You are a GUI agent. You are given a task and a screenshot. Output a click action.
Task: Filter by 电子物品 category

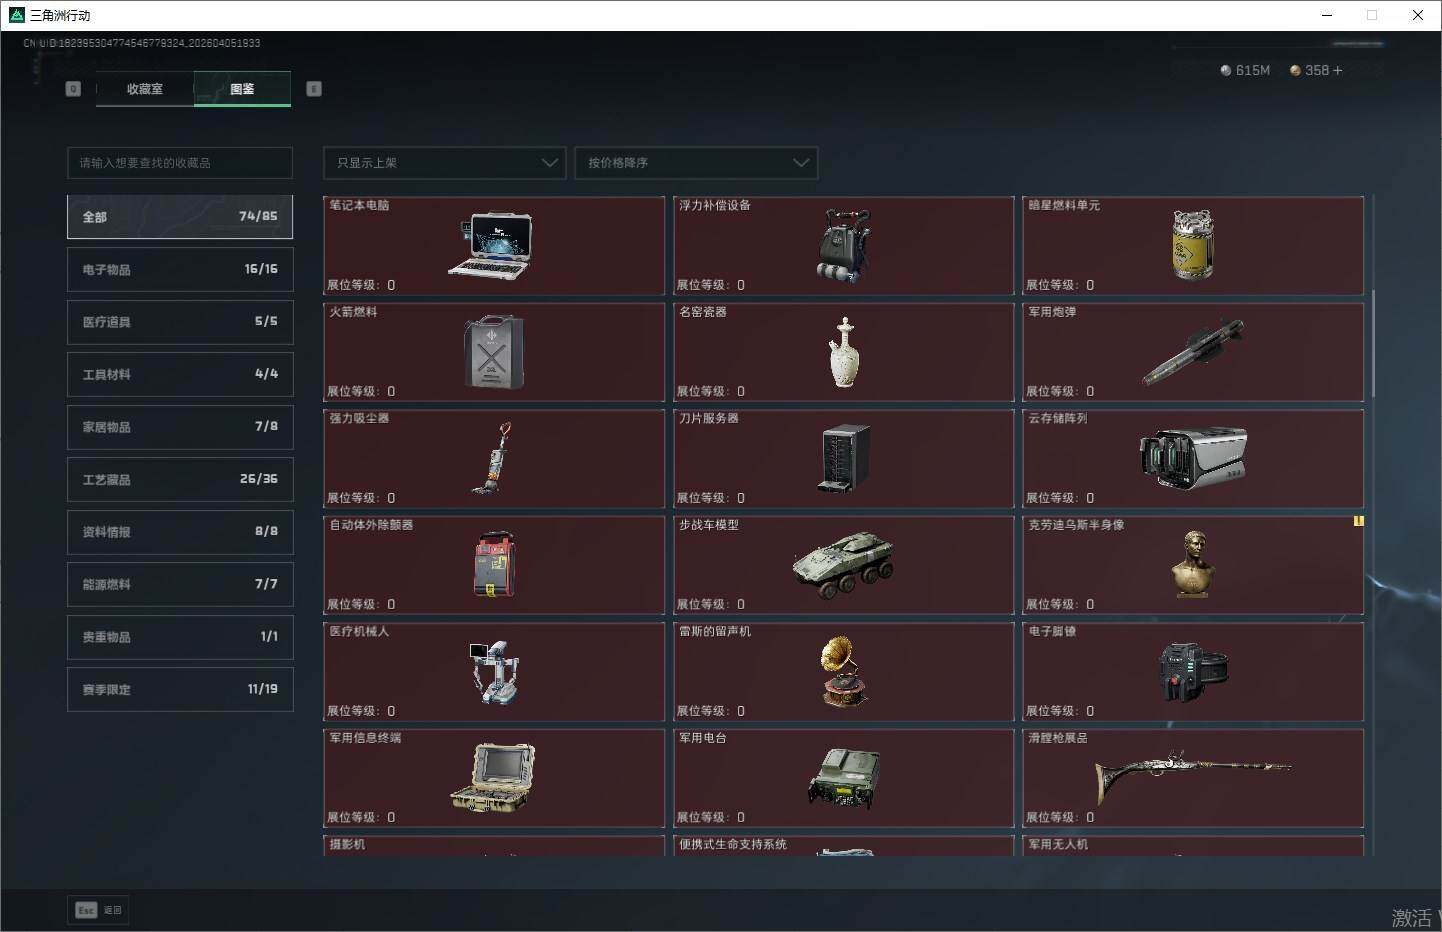180,269
